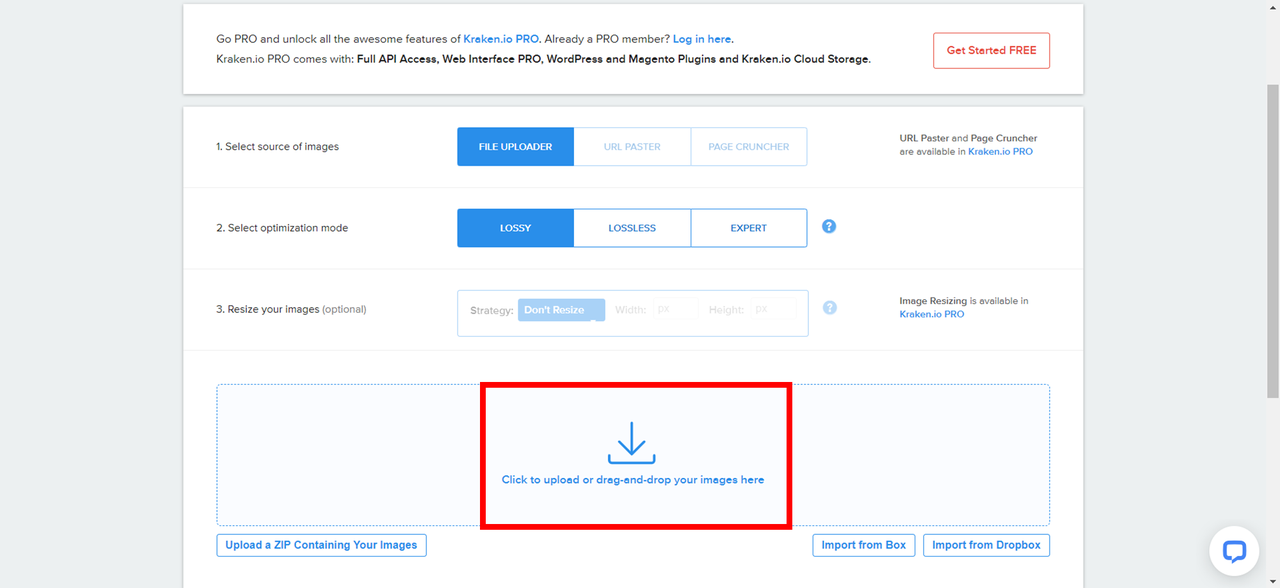Click the Log in here link
Screen dimensions: 1280x588
702,39
